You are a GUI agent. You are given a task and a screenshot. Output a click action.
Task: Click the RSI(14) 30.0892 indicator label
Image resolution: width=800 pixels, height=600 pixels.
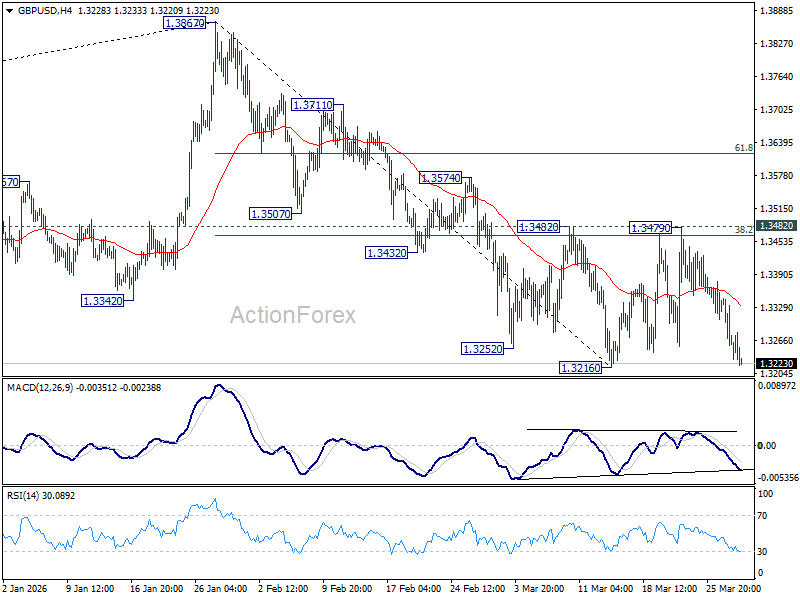(x=41, y=496)
